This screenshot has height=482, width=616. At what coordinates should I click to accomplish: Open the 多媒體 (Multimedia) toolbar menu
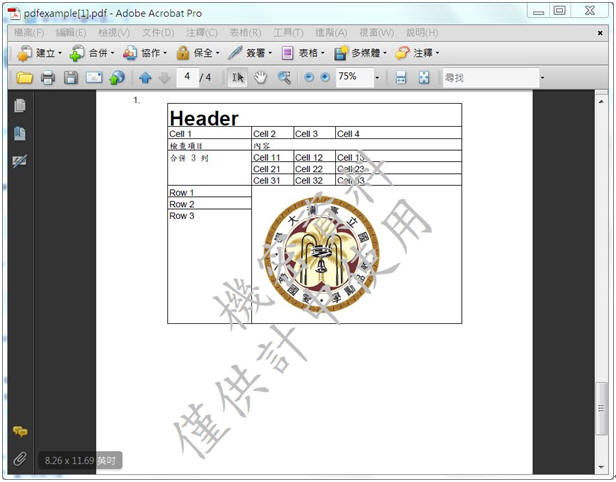[361, 53]
